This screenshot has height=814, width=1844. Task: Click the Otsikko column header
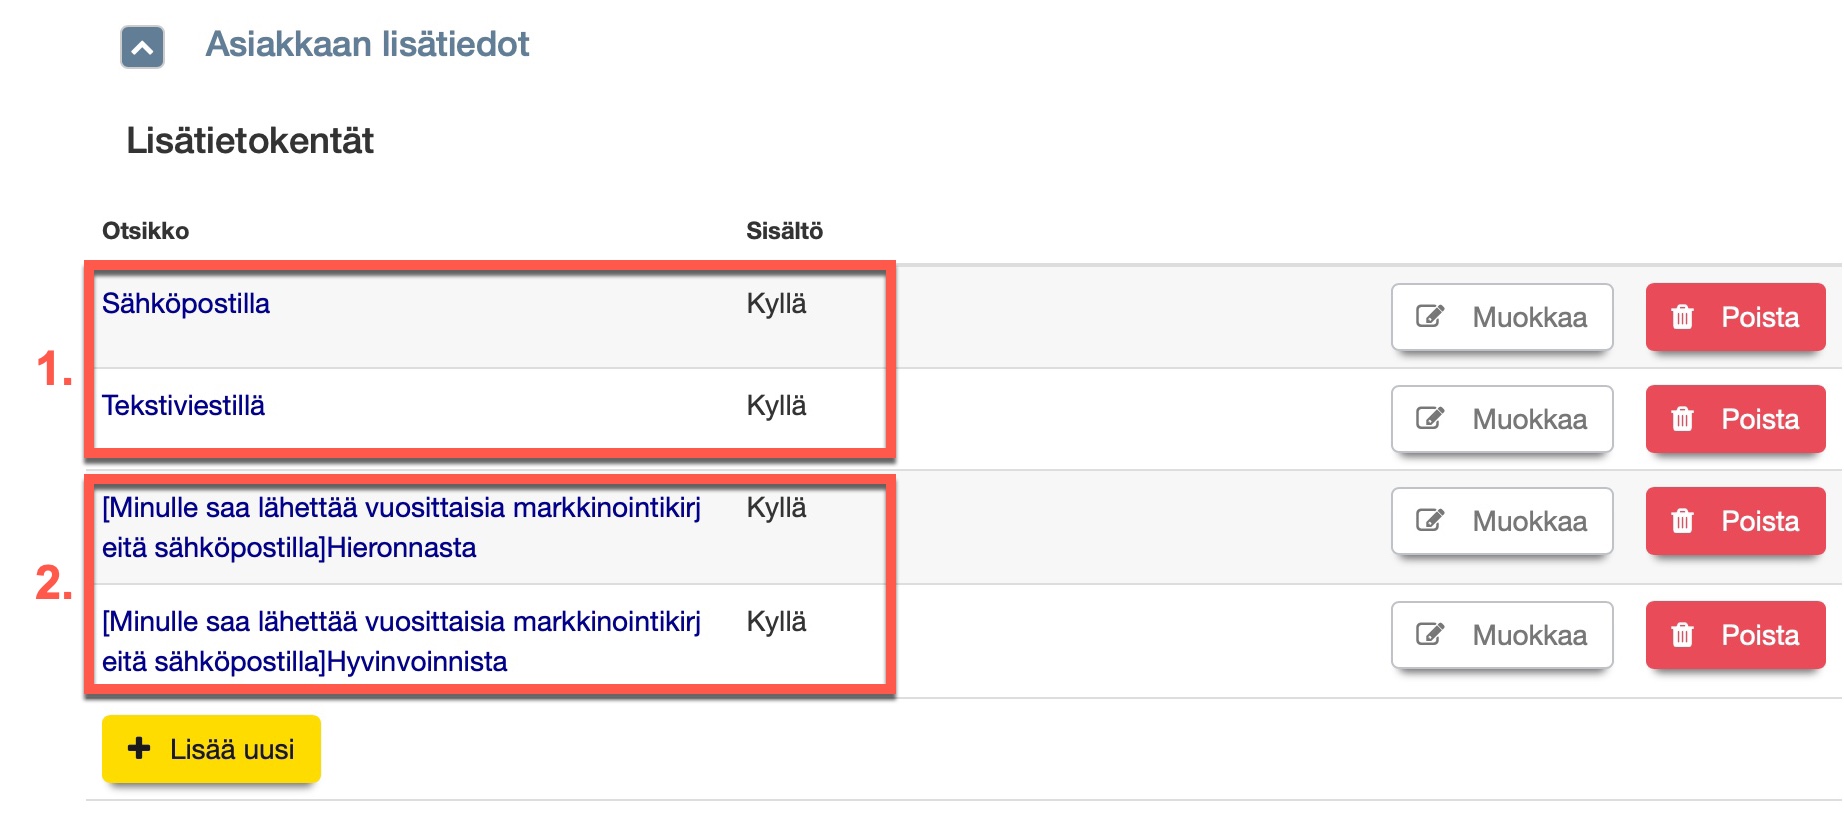tap(145, 231)
